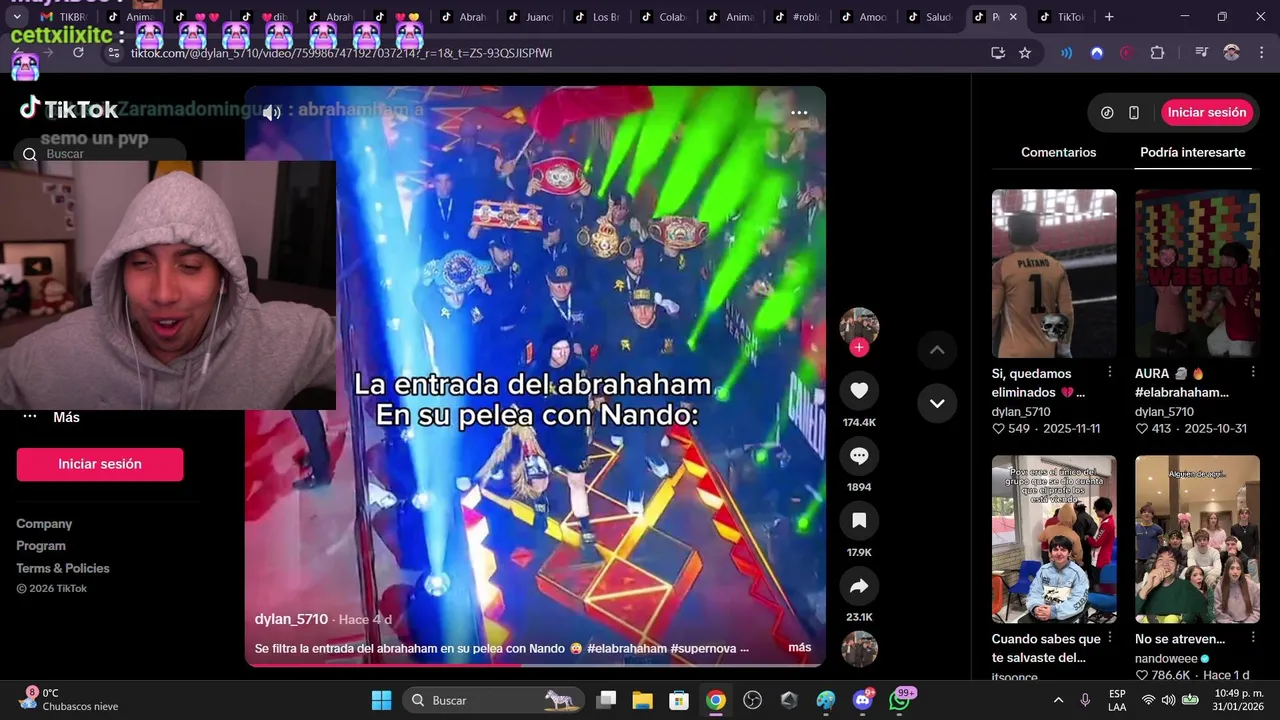This screenshot has width=1280, height=720.
Task: Open OBS Studio from taskbar
Action: [x=752, y=700]
